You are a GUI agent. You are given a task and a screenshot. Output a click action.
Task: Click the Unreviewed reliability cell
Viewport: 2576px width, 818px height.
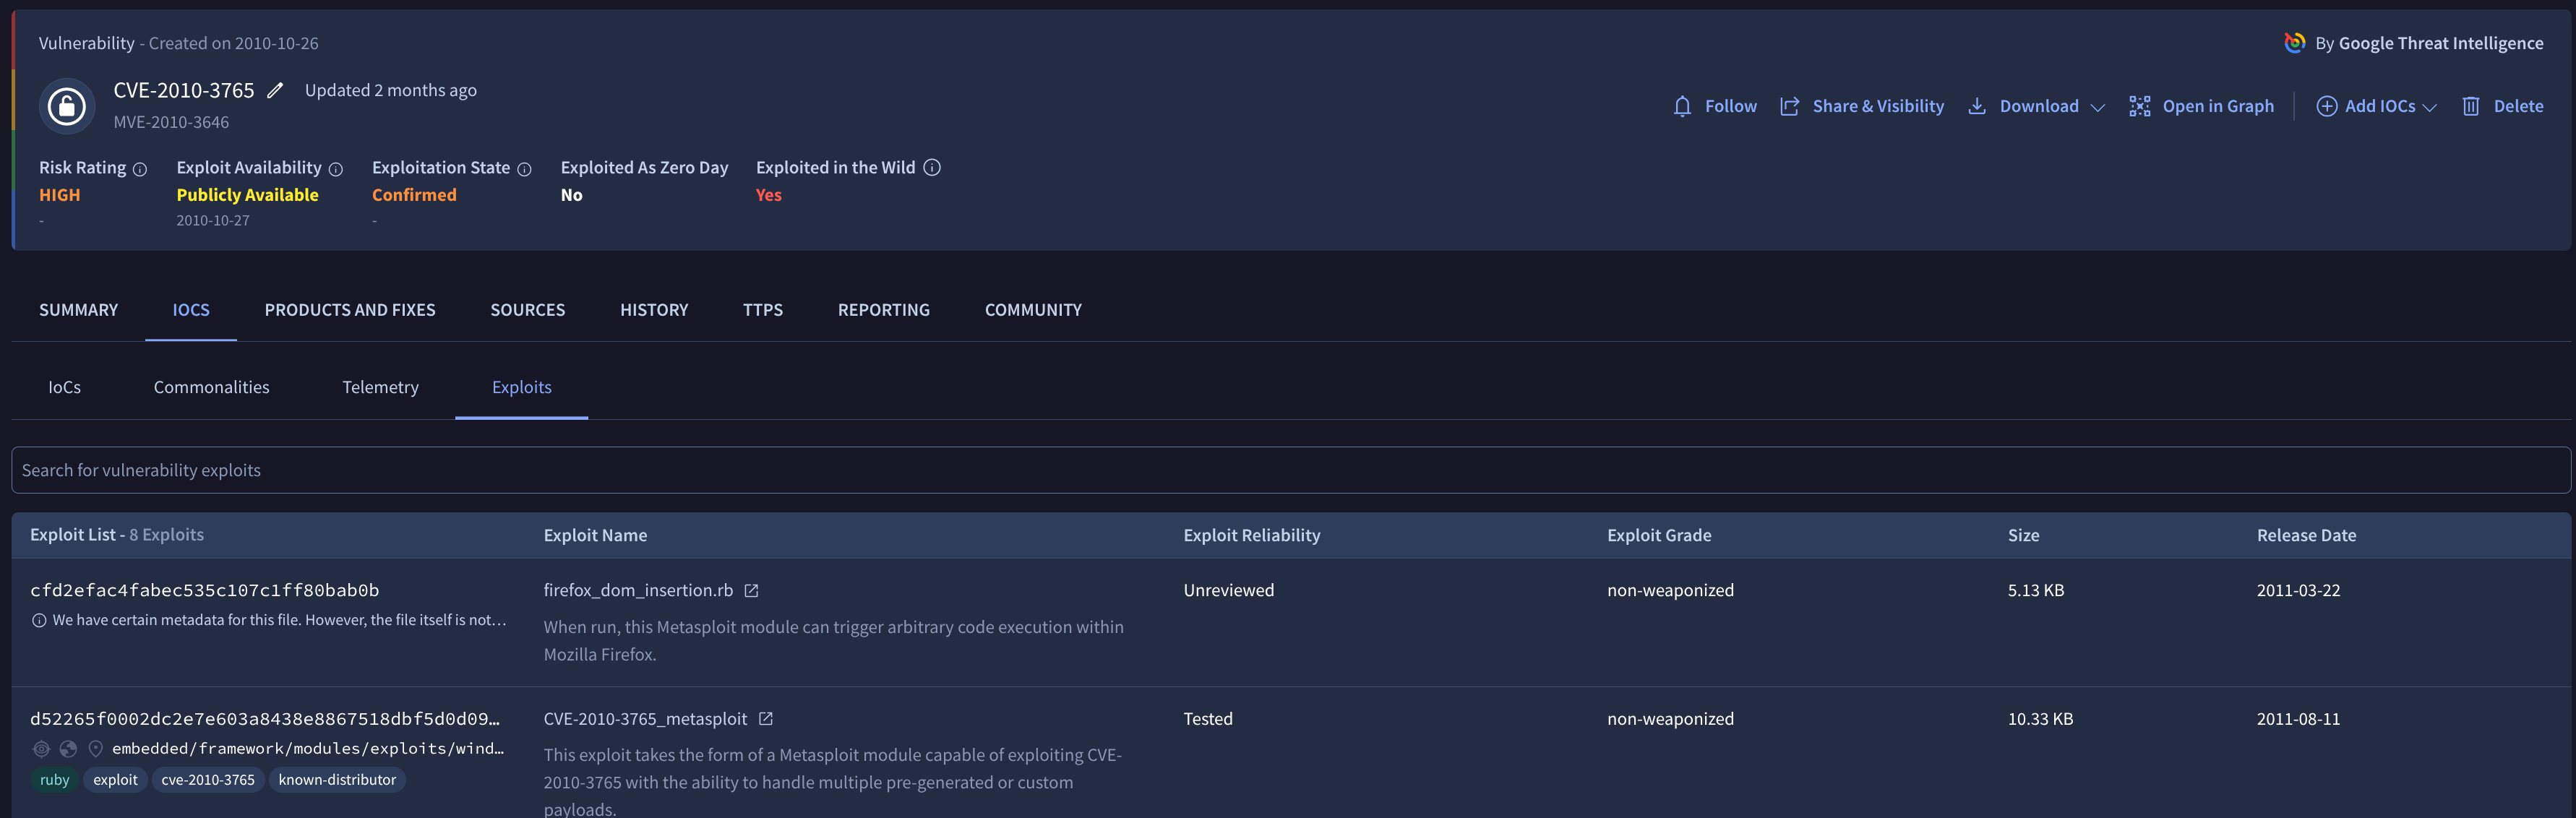pos(1228,590)
